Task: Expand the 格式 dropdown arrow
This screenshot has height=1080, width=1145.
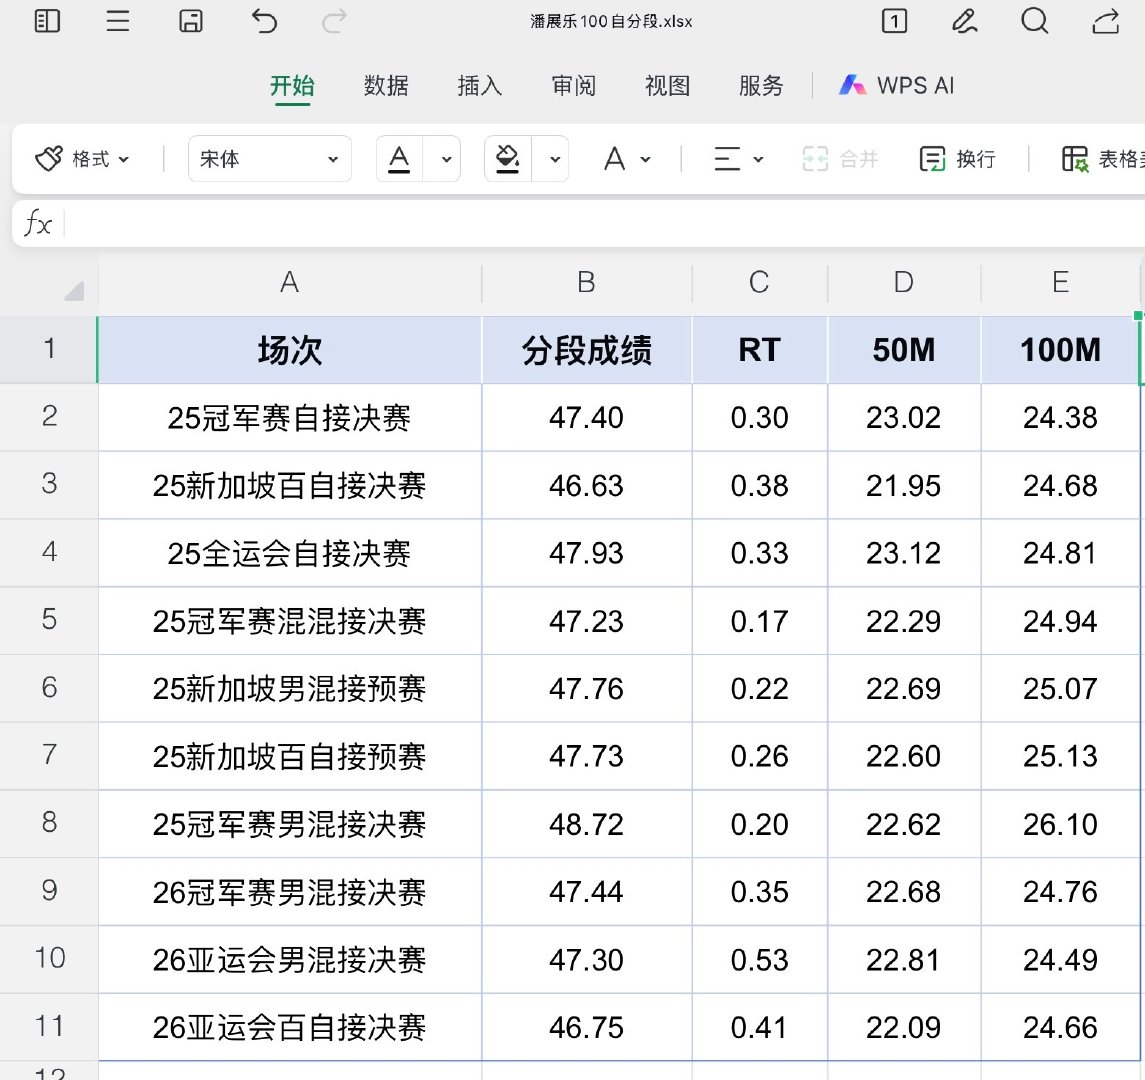Action: (123, 159)
